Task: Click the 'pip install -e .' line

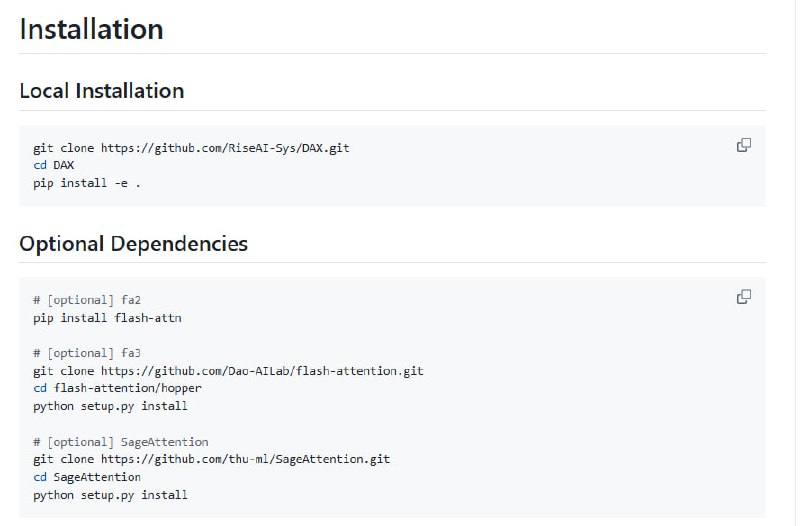Action: point(87,183)
